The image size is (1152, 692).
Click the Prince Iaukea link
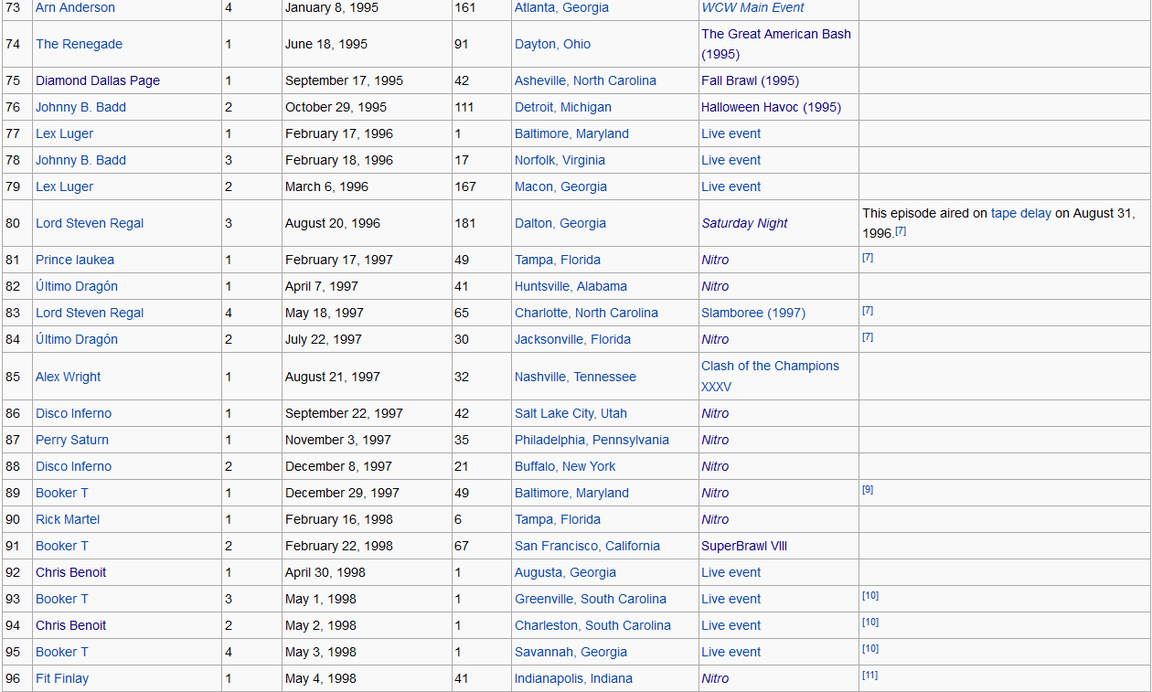75,260
